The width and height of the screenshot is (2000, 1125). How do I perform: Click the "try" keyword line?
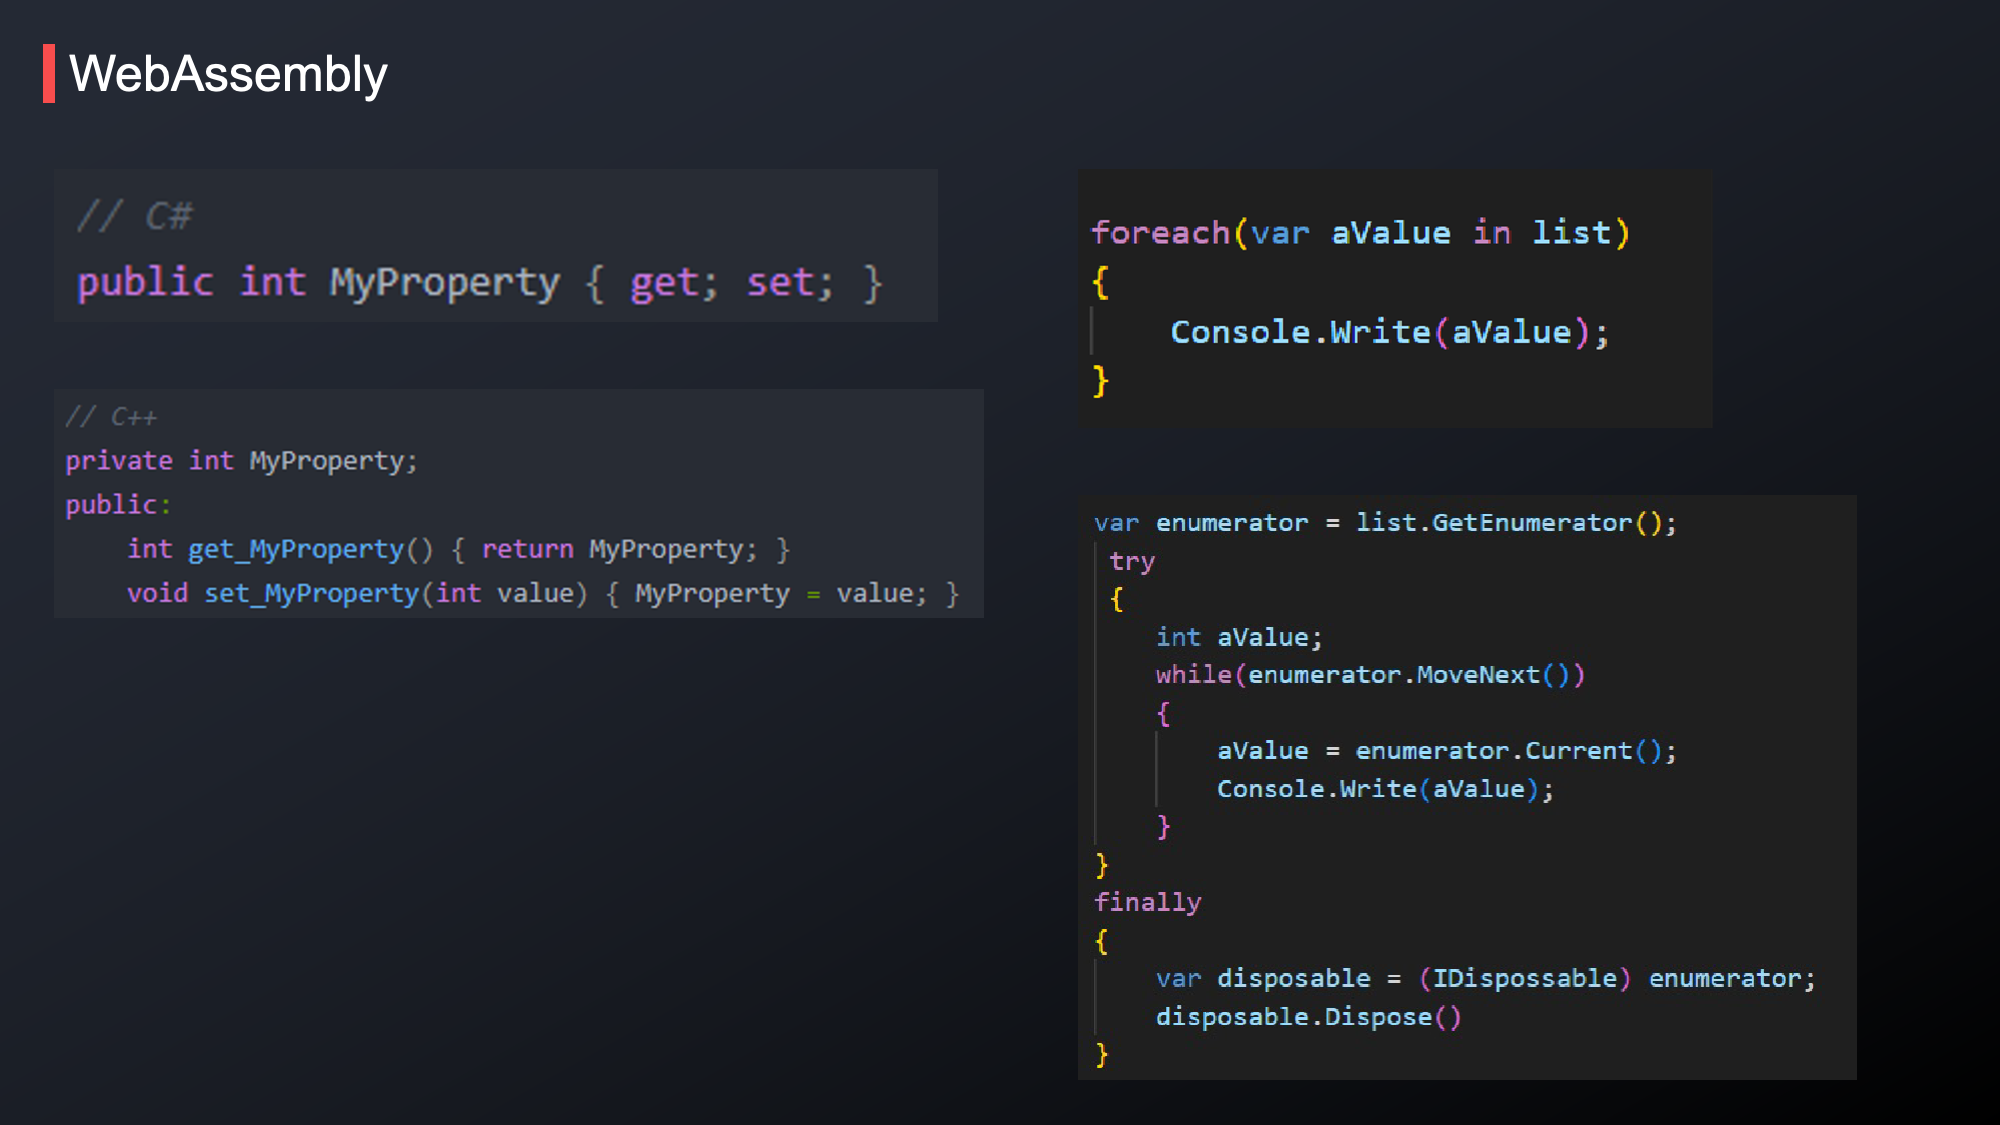point(1132,562)
